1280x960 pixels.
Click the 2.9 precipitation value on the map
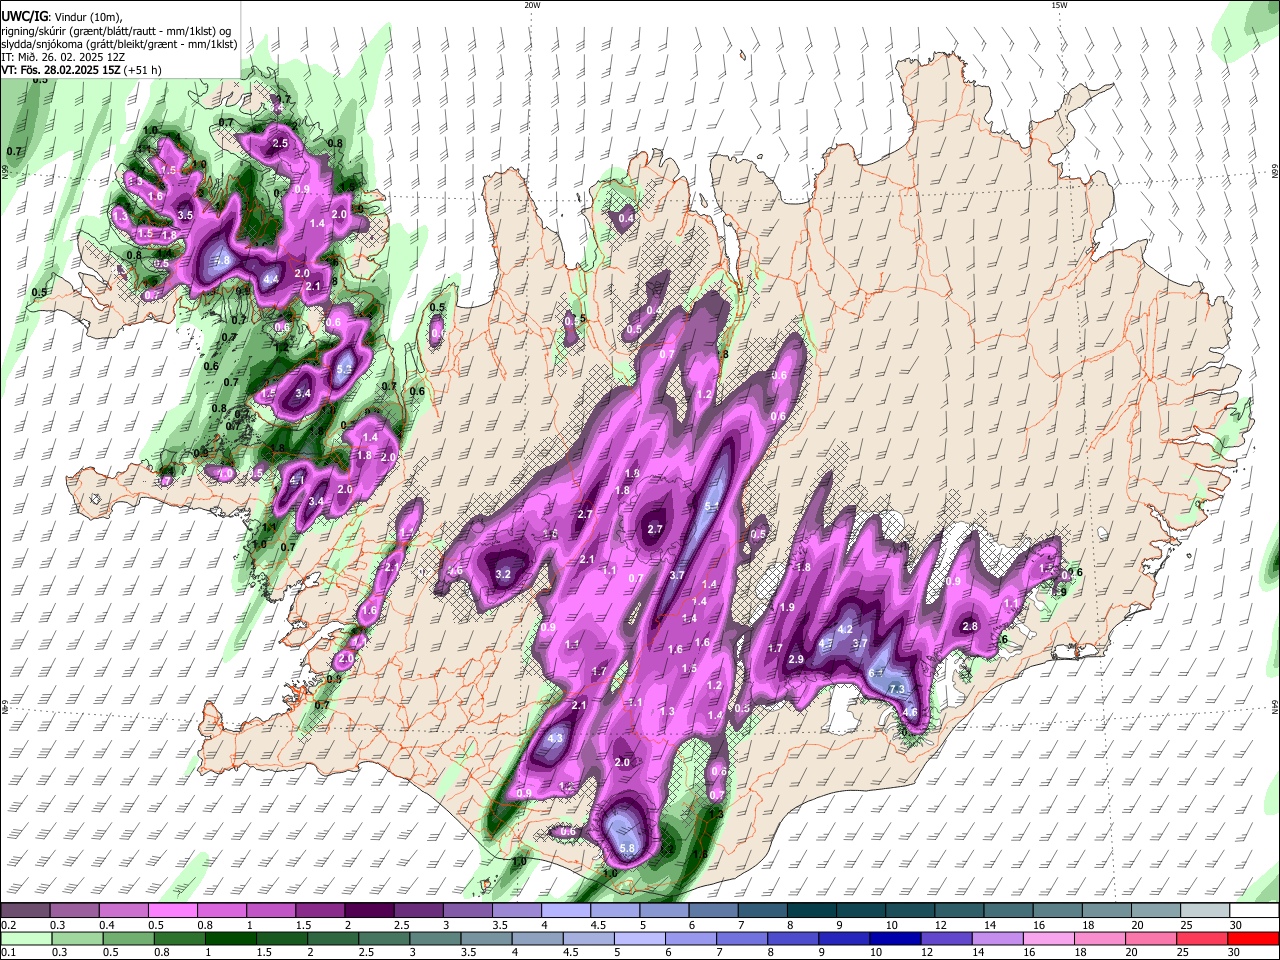click(796, 659)
